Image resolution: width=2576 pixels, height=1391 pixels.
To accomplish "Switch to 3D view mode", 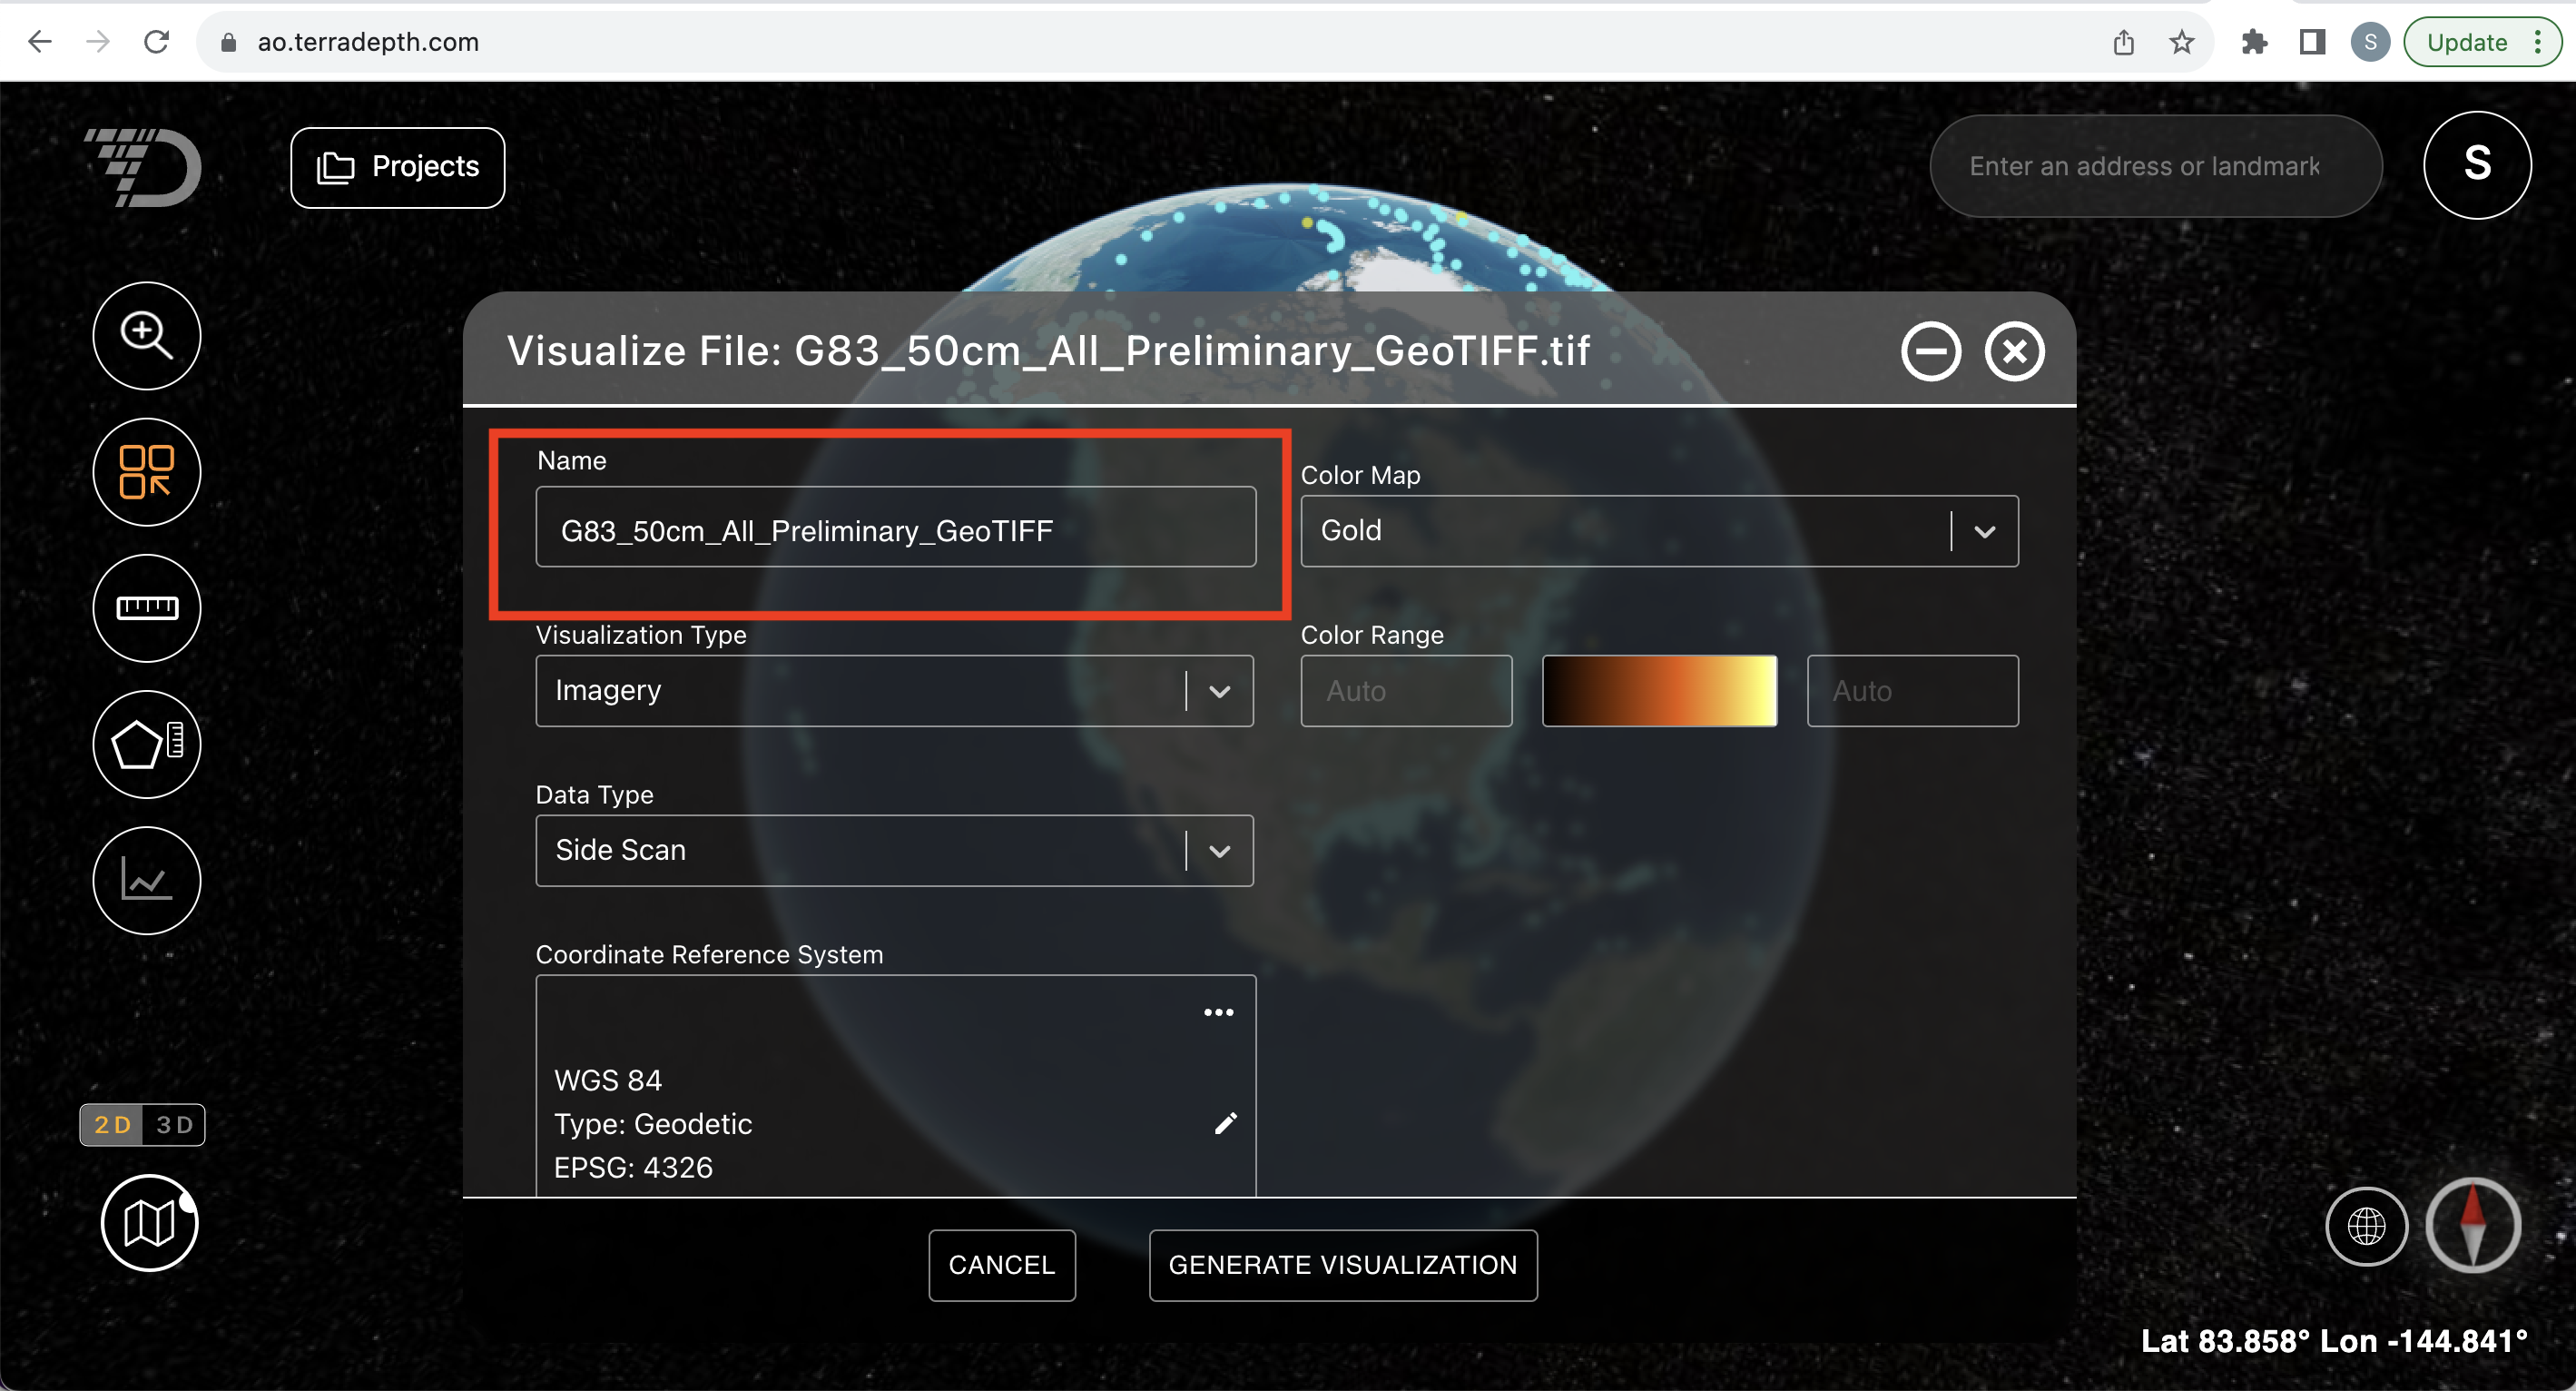I will click(174, 1125).
